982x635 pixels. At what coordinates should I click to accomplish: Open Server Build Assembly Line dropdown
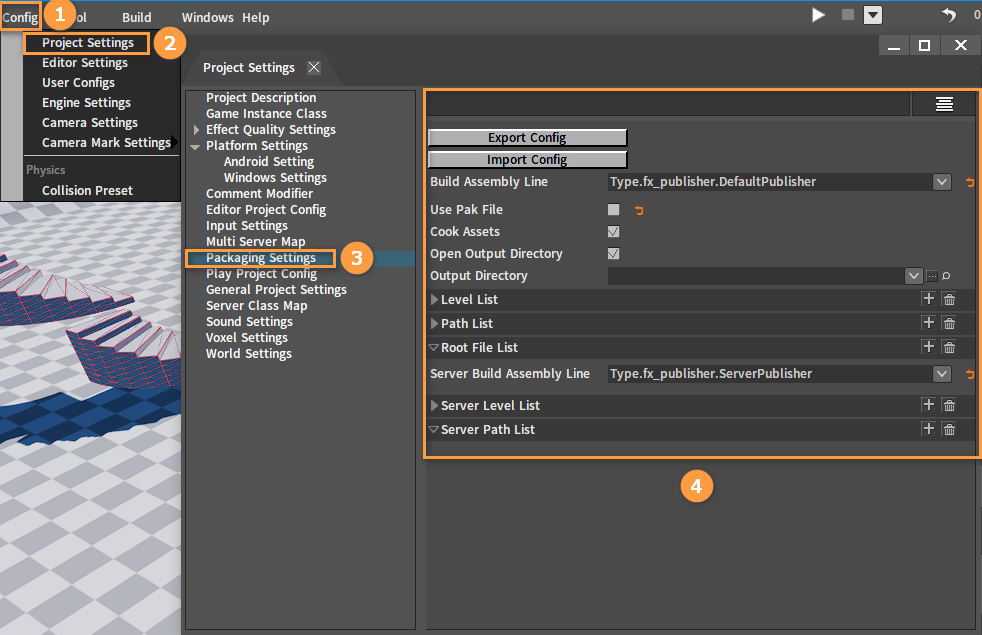pos(941,374)
